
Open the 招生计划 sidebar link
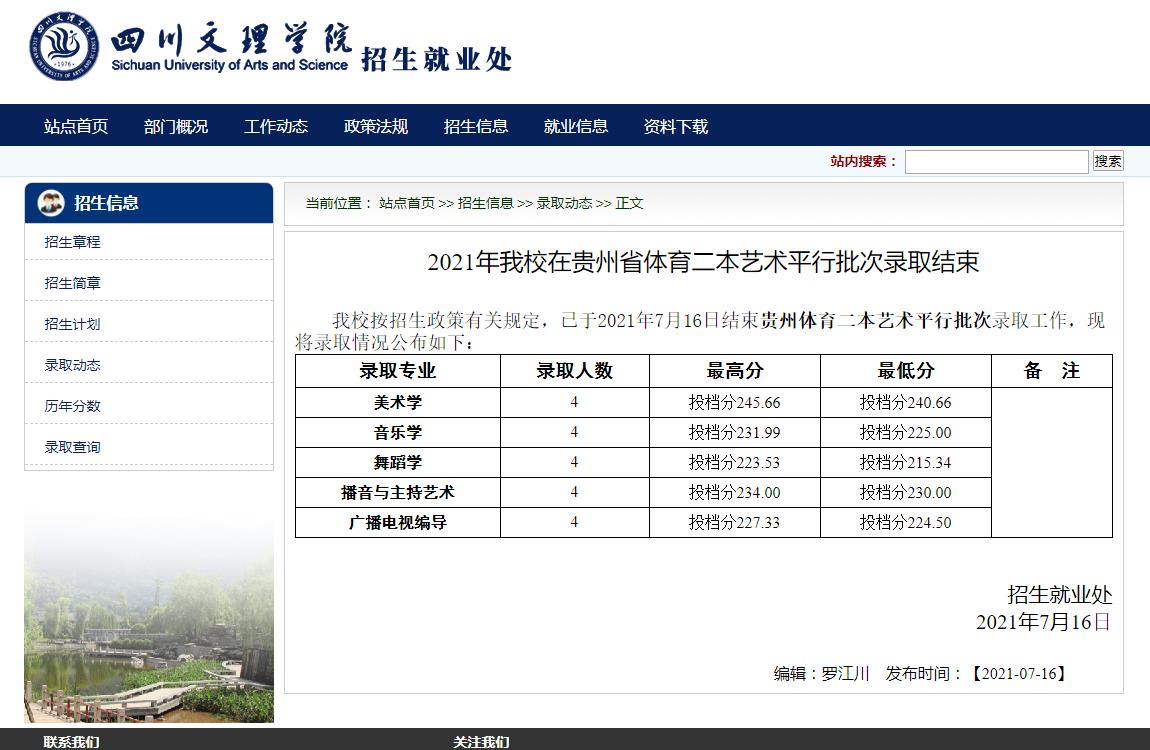tap(73, 324)
